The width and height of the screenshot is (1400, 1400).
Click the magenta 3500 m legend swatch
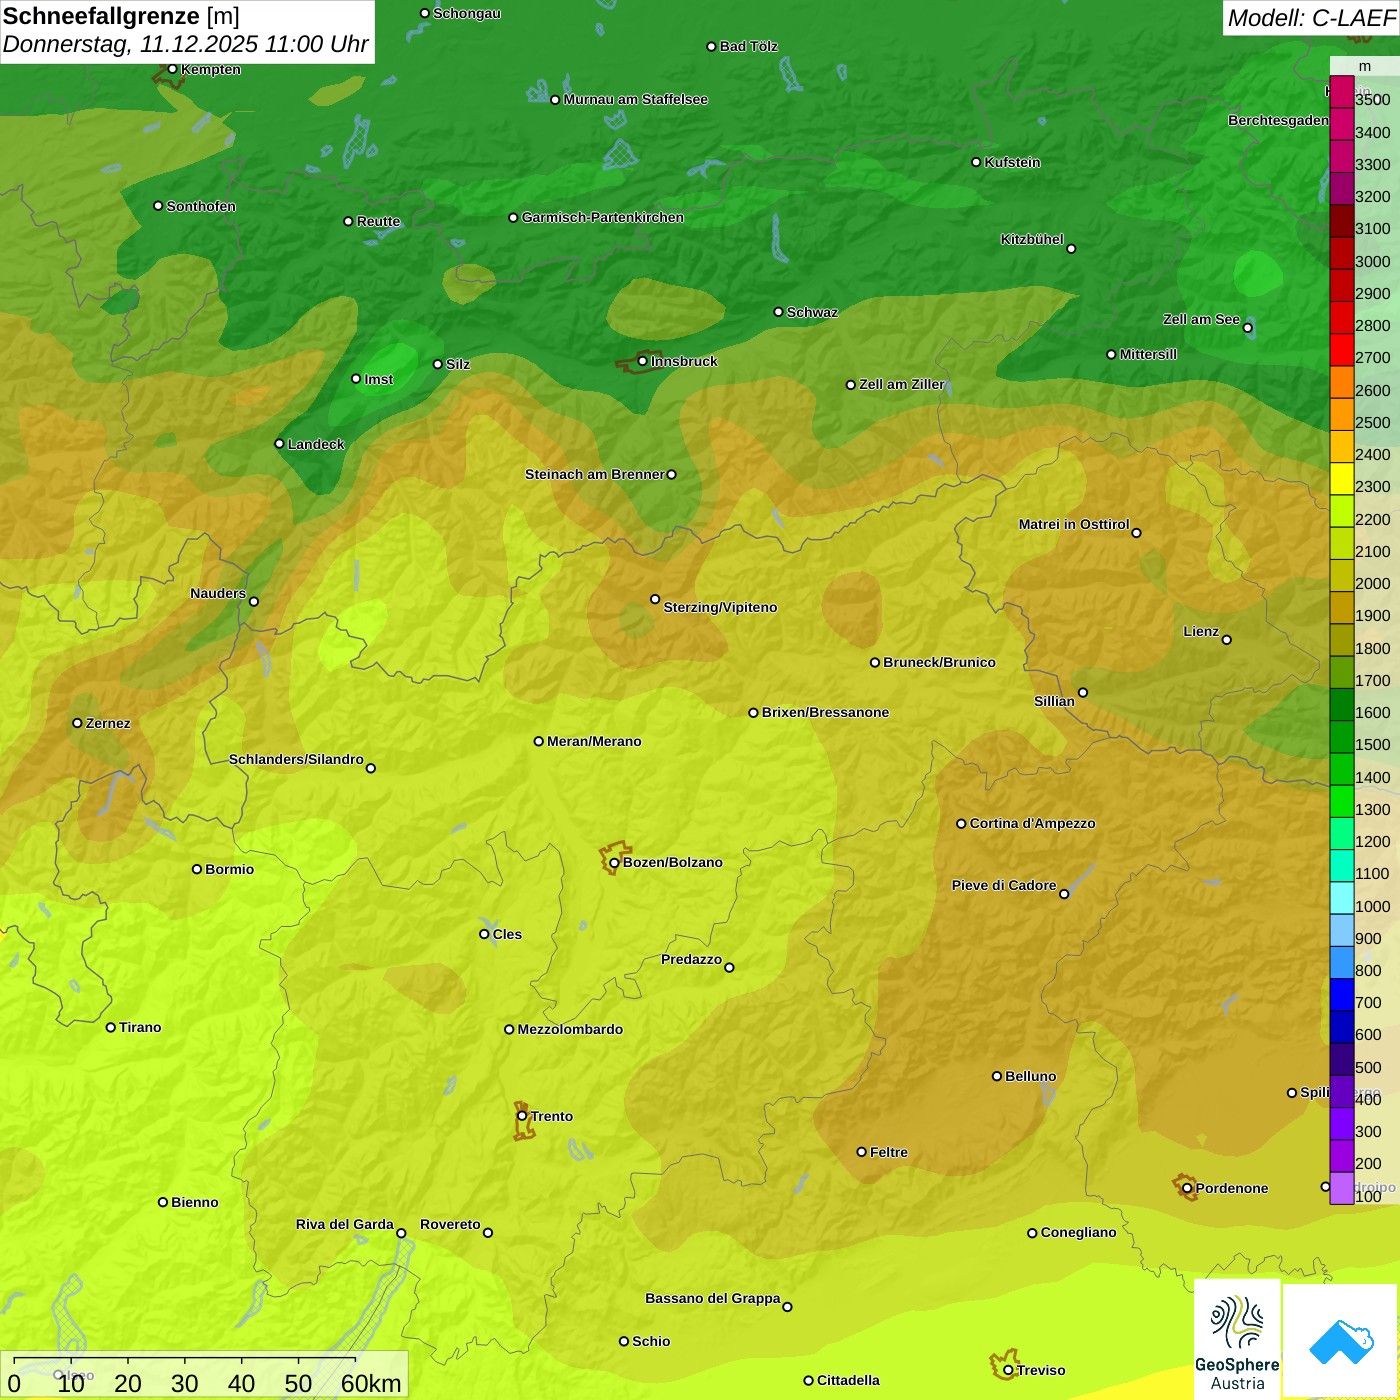[x=1342, y=92]
